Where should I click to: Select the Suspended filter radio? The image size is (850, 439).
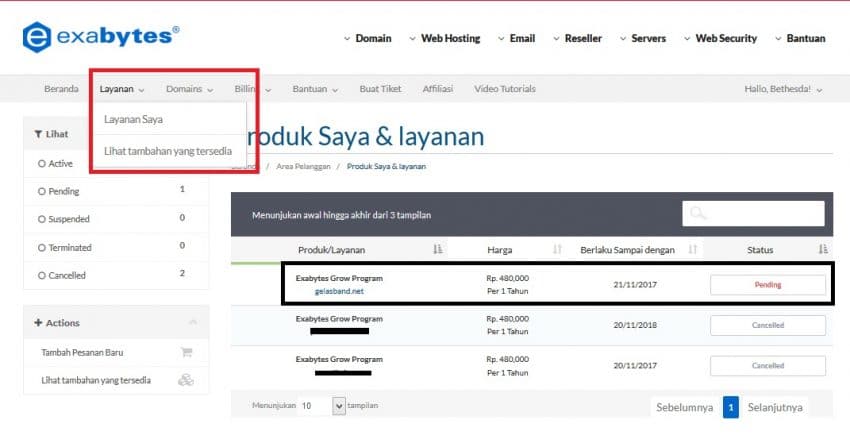coord(42,220)
